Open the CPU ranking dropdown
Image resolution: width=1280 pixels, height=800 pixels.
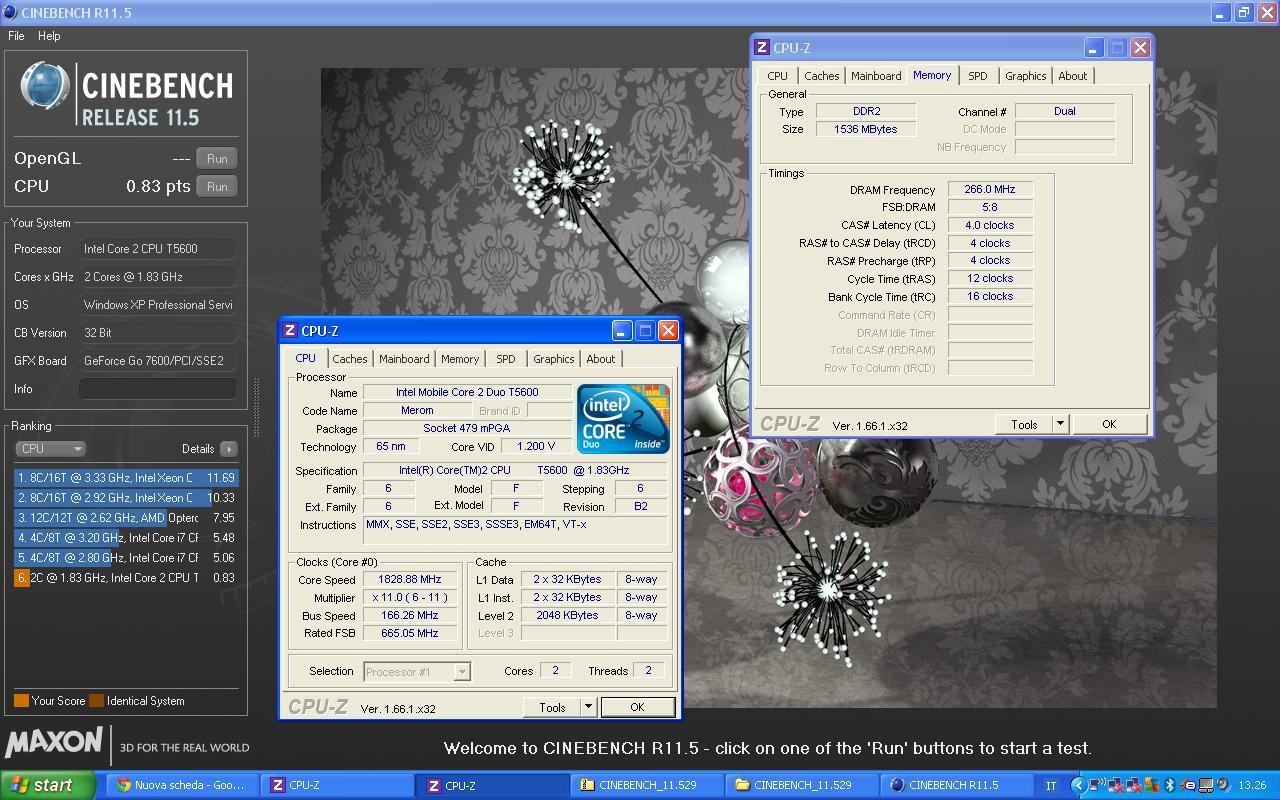[x=51, y=449]
